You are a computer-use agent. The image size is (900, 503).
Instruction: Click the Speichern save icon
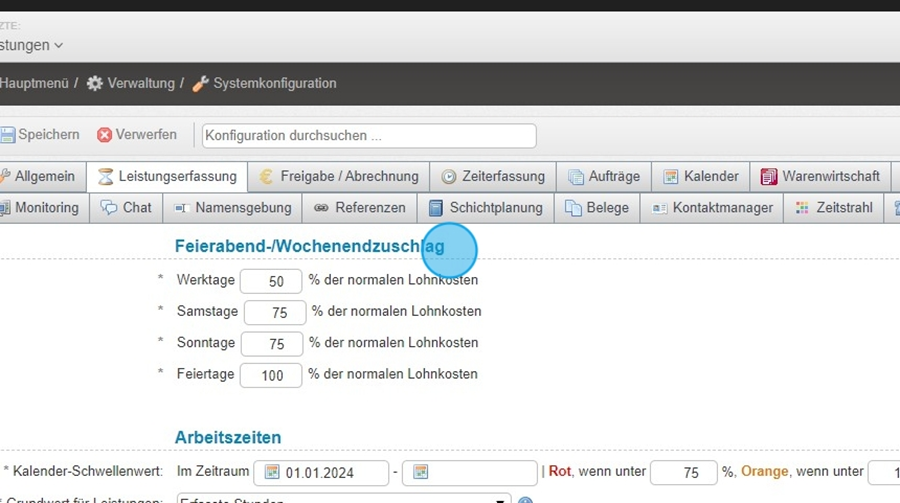click(x=8, y=135)
